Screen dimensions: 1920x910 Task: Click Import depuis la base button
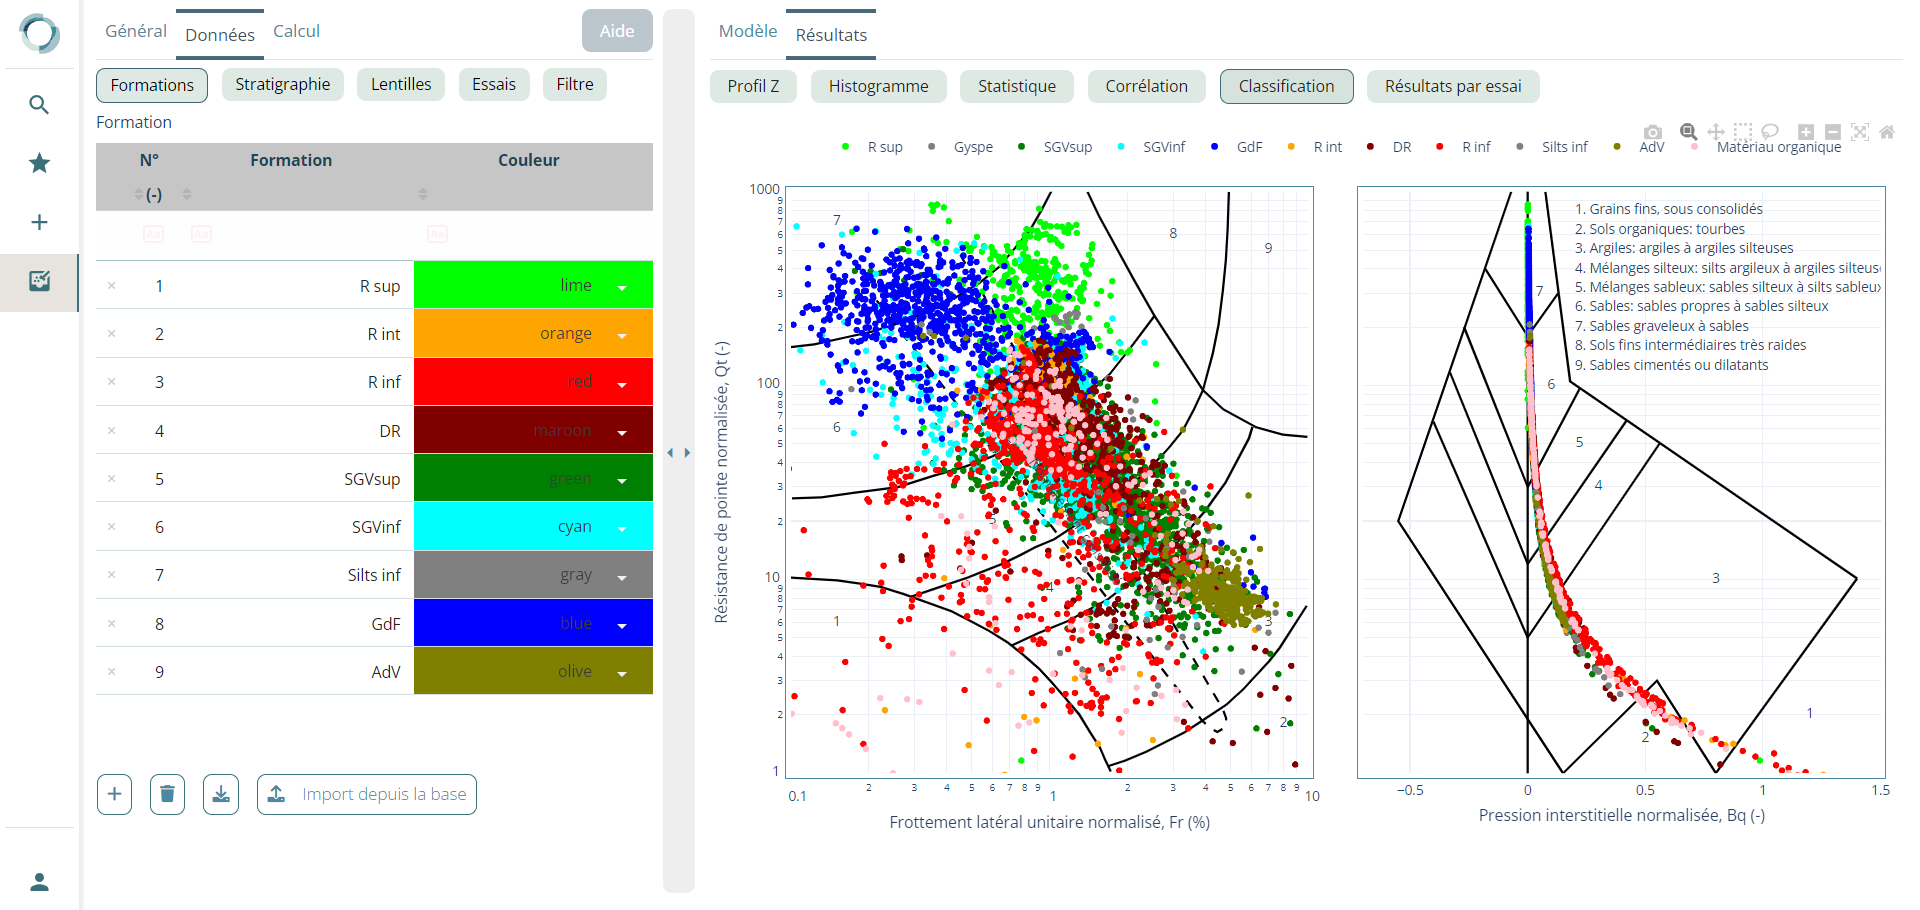[x=367, y=794]
